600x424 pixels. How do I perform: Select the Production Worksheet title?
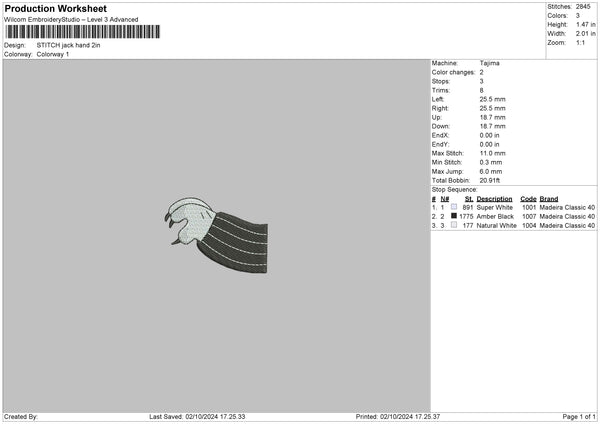55,8
